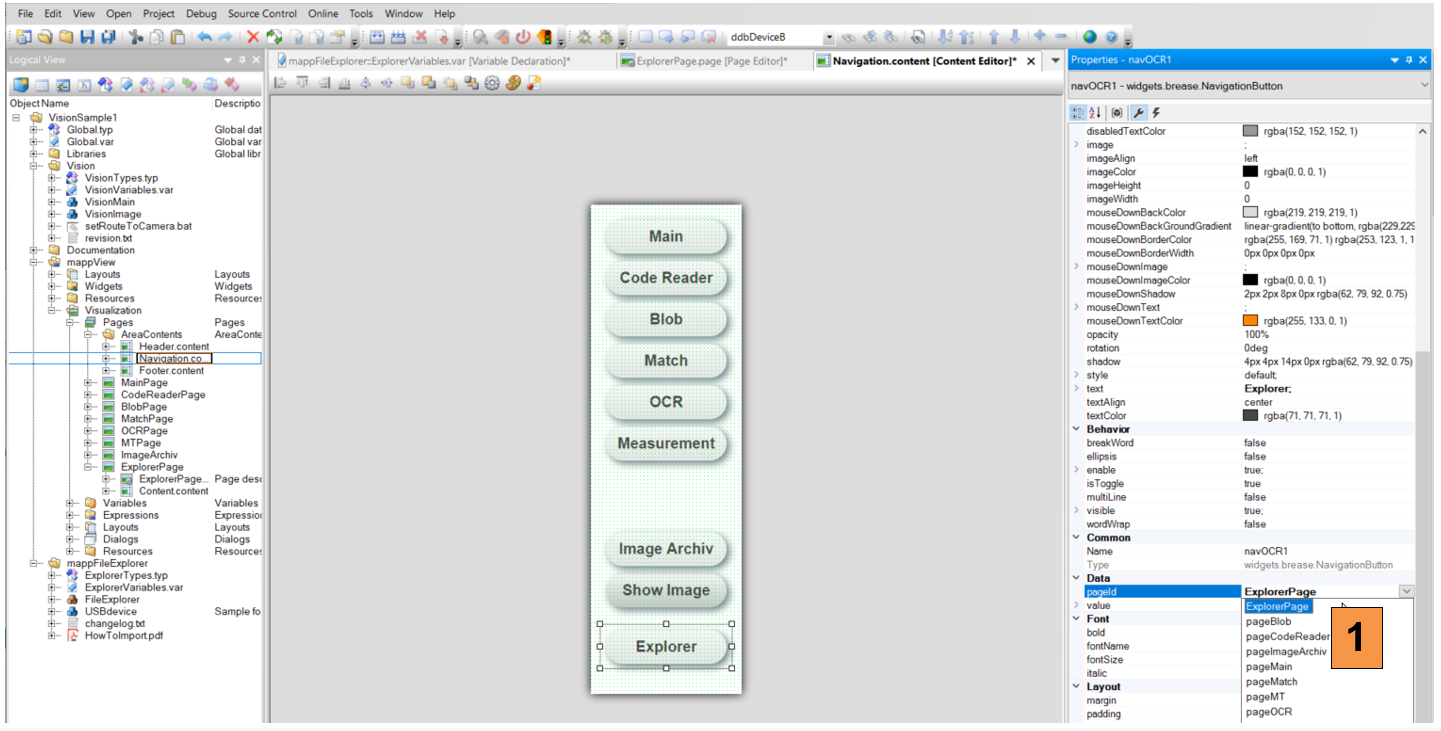The width and height of the screenshot is (1441, 731).
Task: Click the Undo arrow in the toolbar
Action: (204, 37)
